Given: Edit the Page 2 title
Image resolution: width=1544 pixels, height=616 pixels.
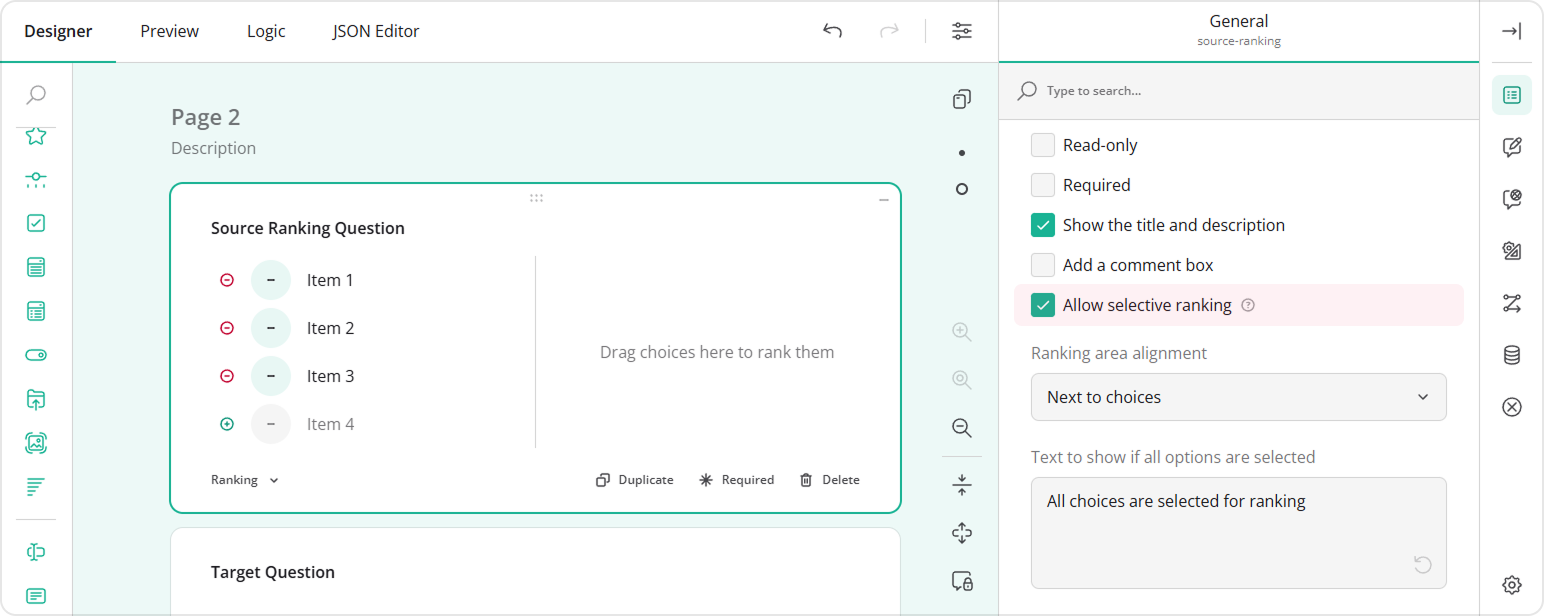Looking at the screenshot, I should pyautogui.click(x=206, y=117).
